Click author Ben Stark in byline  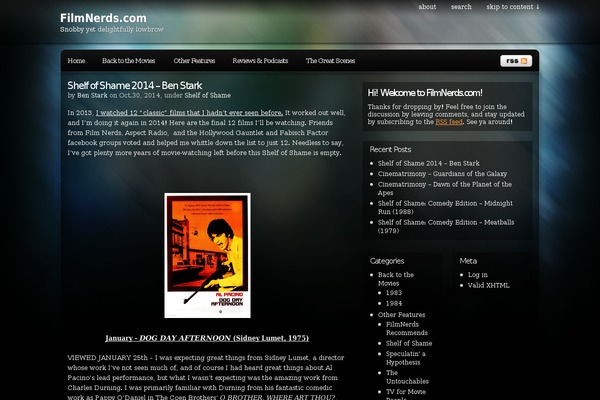(x=92, y=95)
